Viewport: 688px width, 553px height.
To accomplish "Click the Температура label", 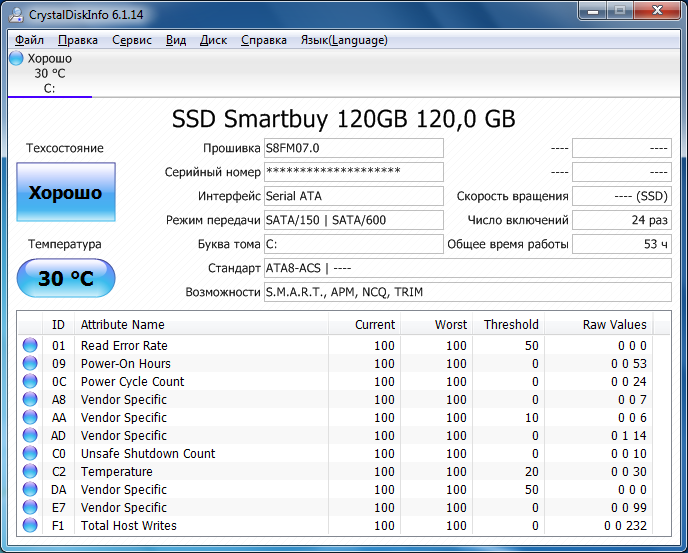I will coord(65,244).
